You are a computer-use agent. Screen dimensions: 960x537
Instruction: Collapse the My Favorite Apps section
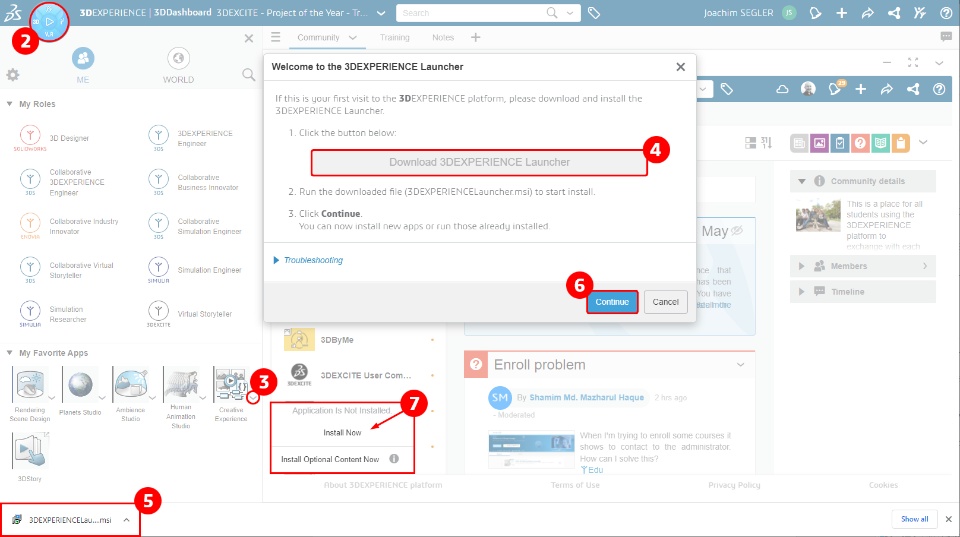[9, 353]
